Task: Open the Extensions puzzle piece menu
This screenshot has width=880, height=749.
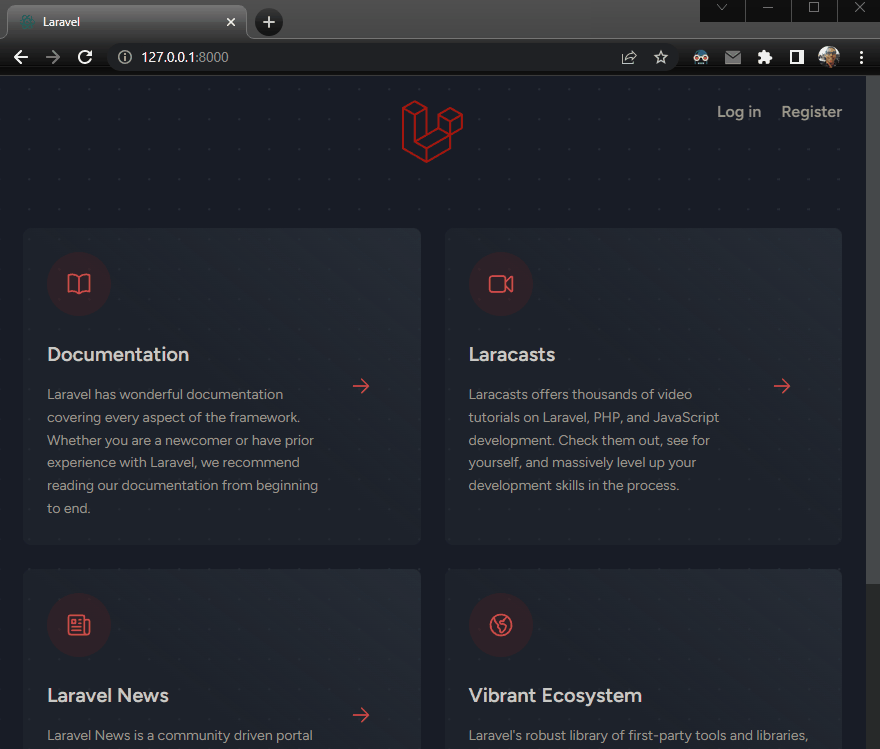Action: pos(764,57)
